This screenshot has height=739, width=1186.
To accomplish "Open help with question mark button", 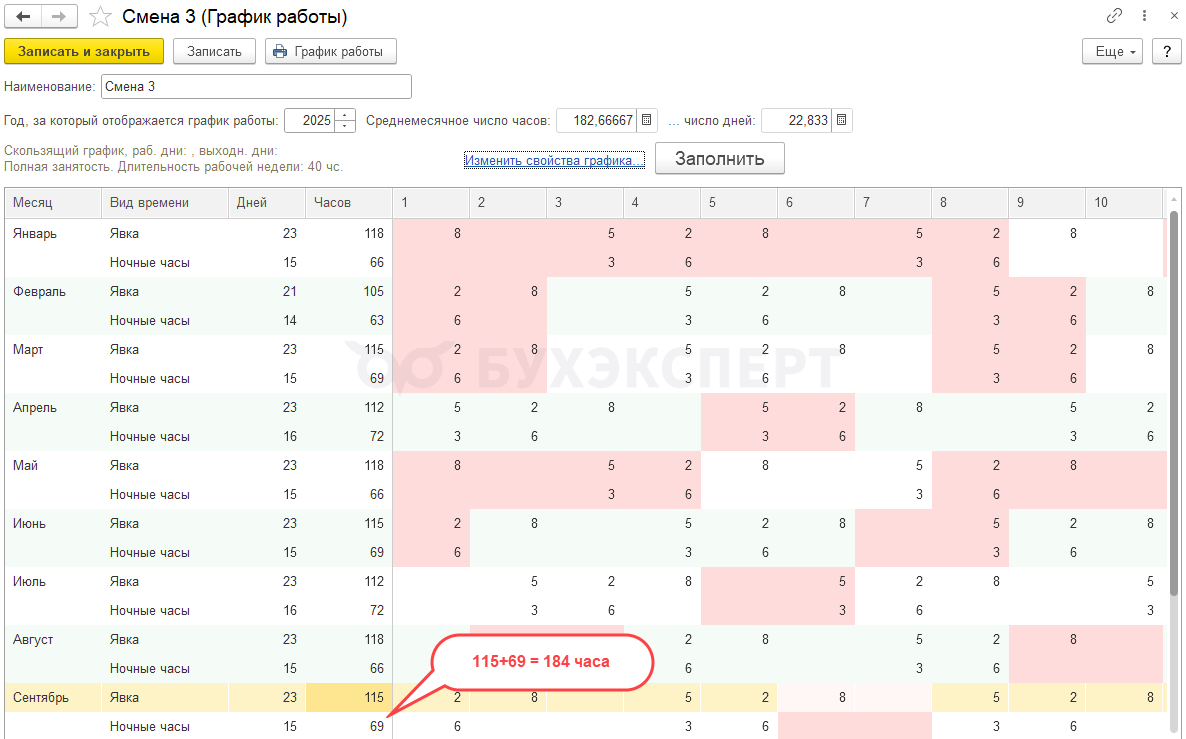I will click(1165, 52).
